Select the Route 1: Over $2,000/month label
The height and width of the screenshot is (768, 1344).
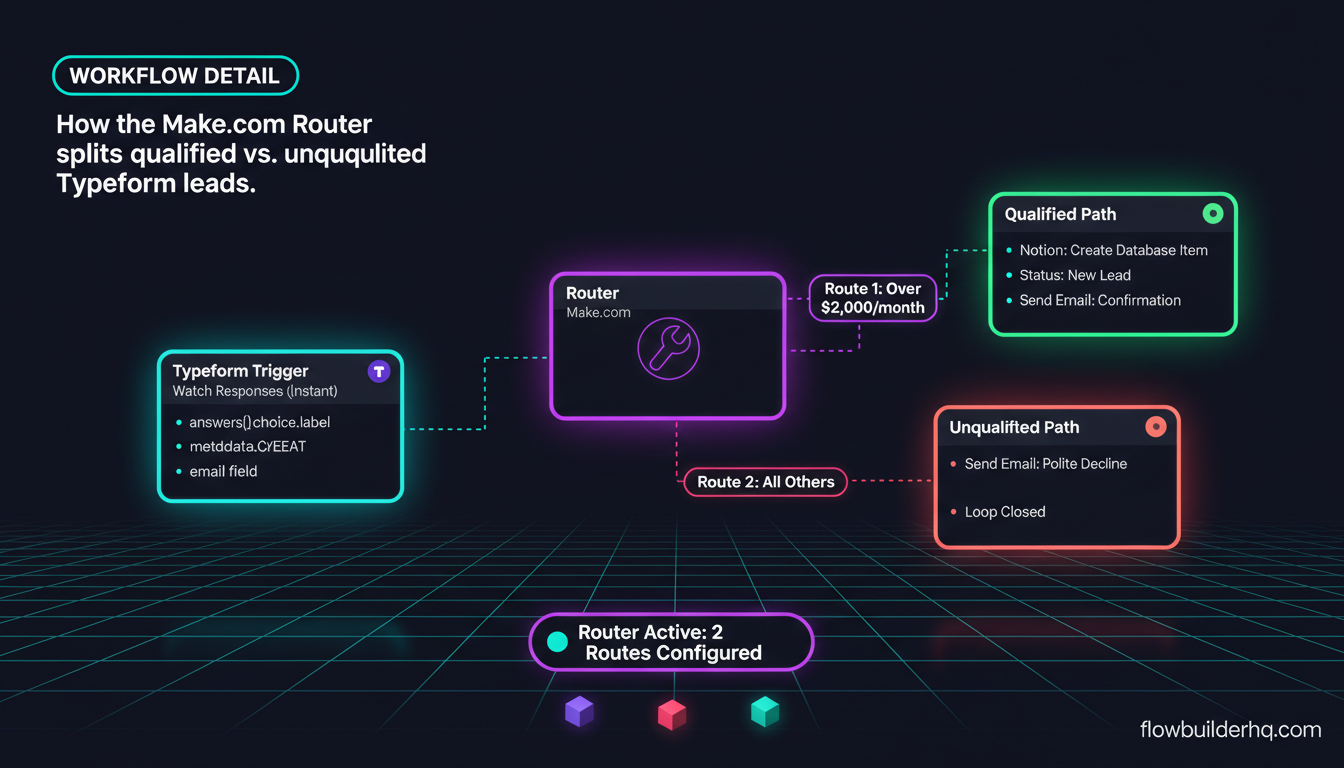click(873, 298)
